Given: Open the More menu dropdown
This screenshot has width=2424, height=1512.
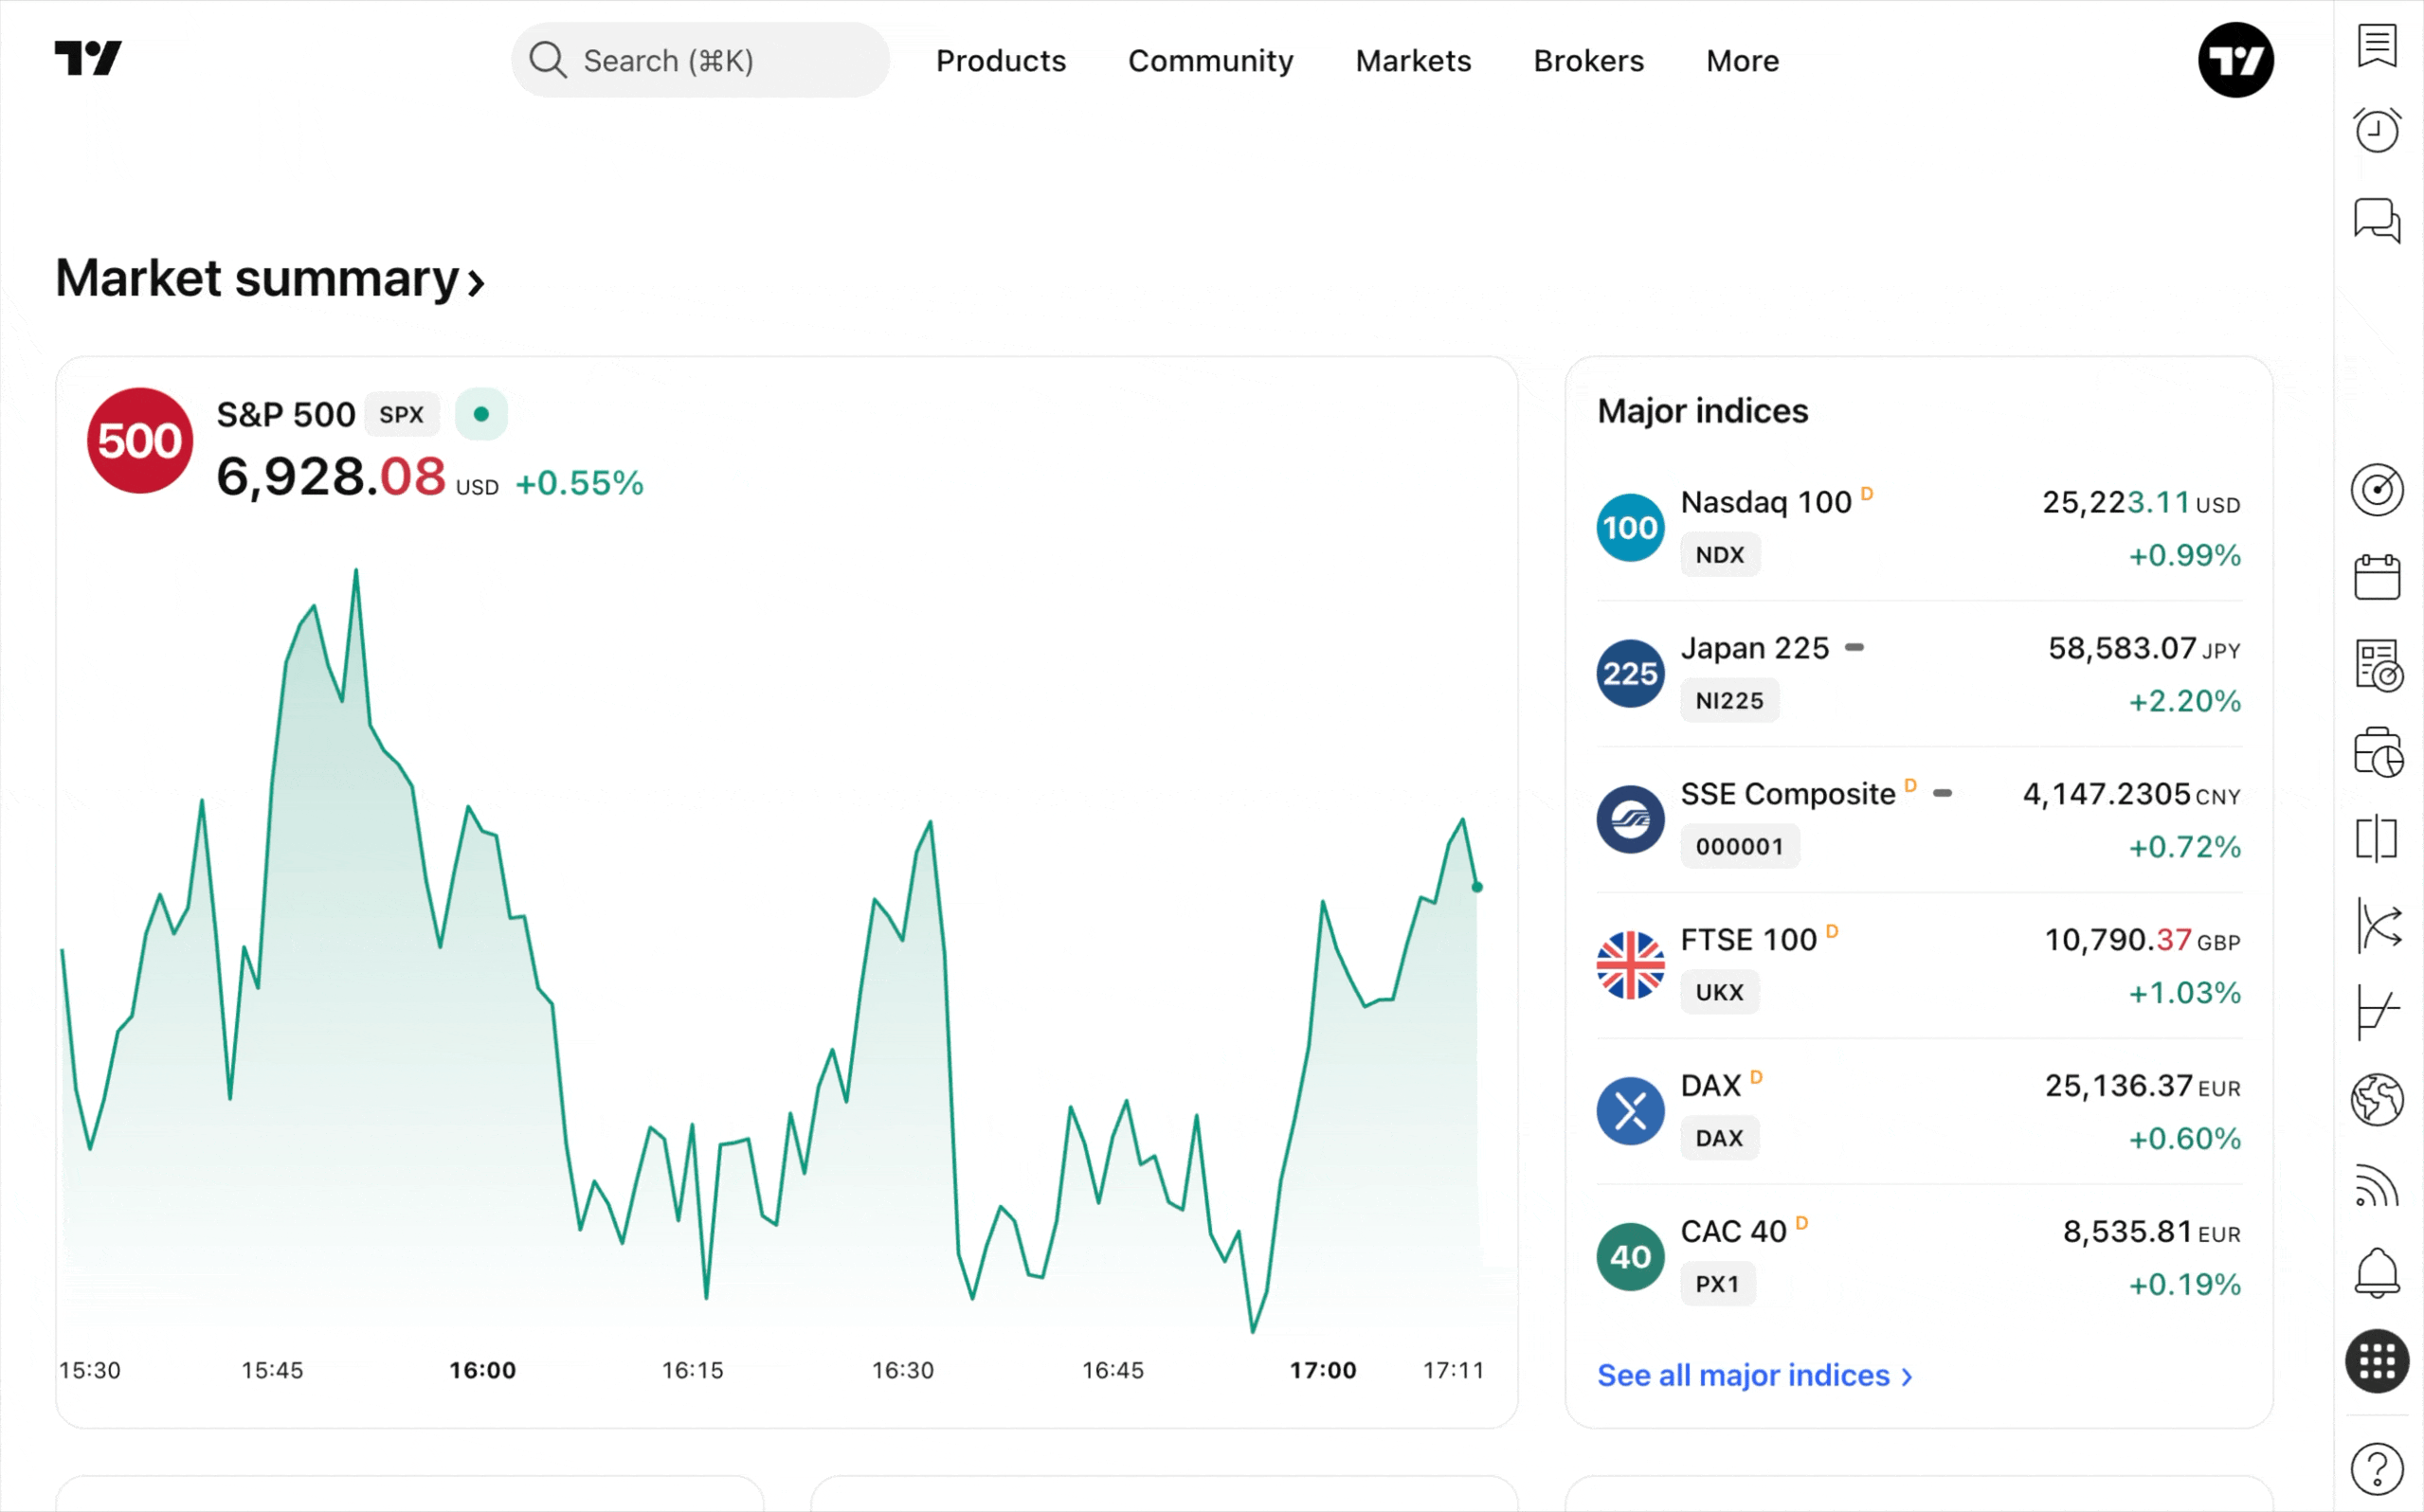Looking at the screenshot, I should (x=1741, y=61).
